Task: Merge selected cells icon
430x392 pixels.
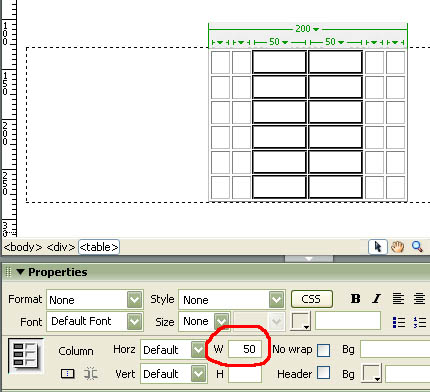Action: tap(68, 374)
